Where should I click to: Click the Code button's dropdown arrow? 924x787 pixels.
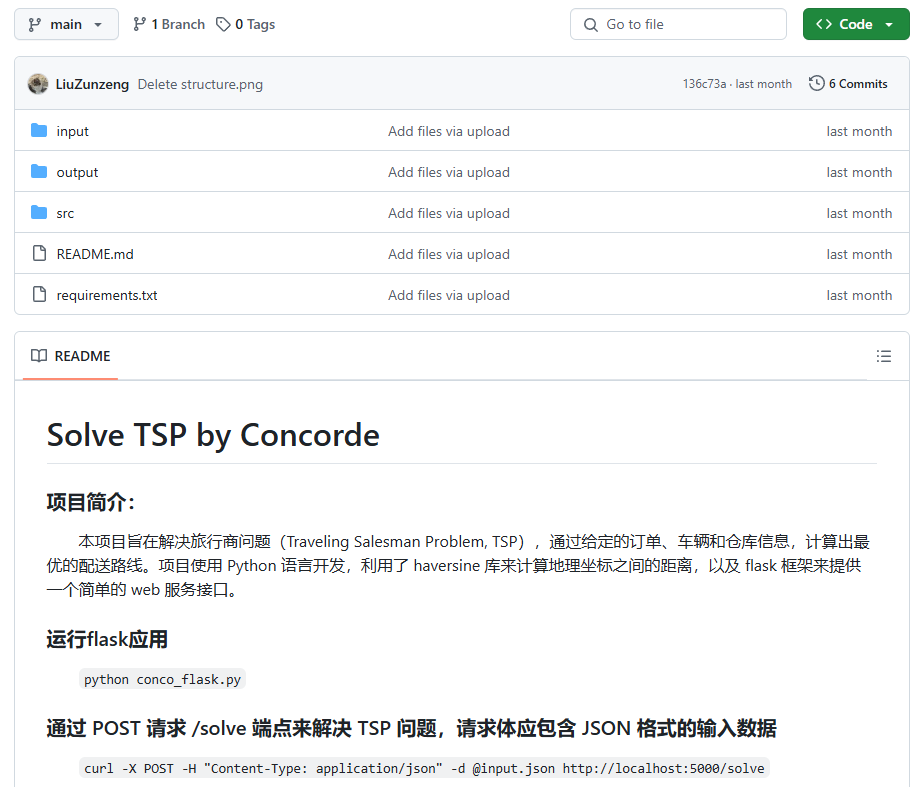tap(889, 25)
